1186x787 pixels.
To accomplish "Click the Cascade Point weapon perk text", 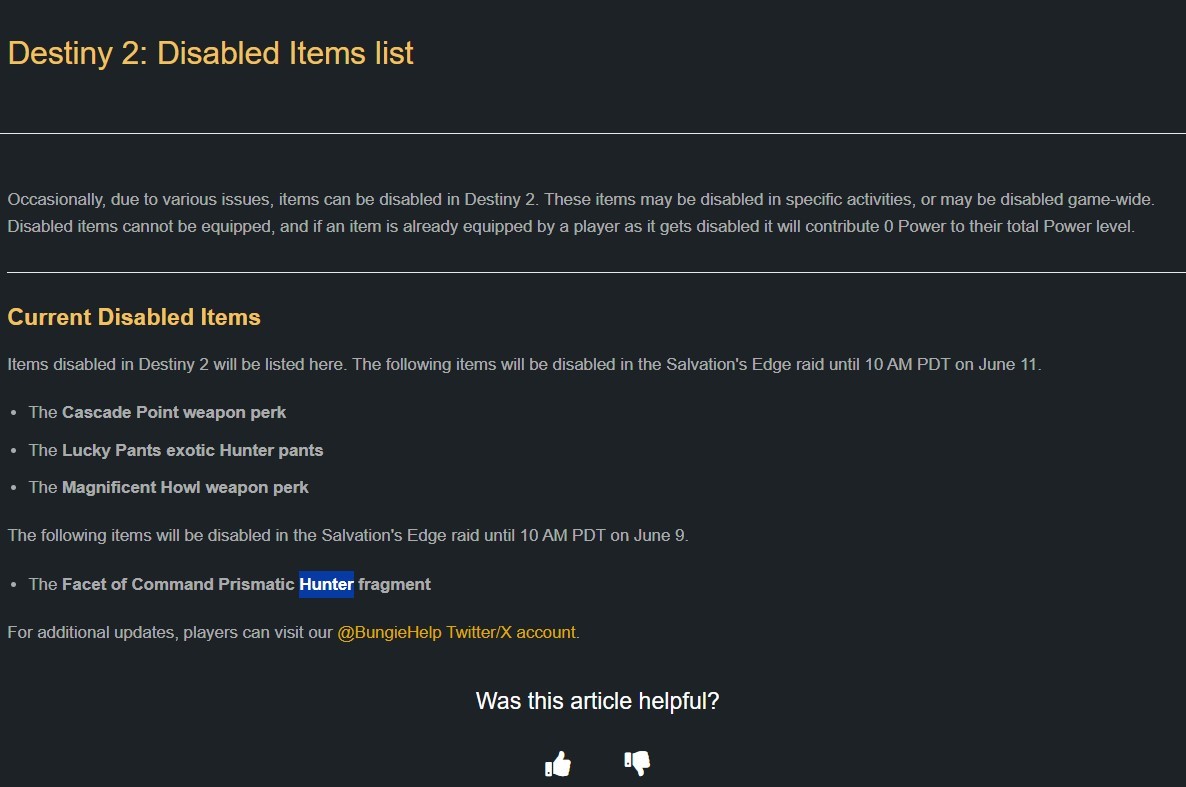I will [x=174, y=412].
